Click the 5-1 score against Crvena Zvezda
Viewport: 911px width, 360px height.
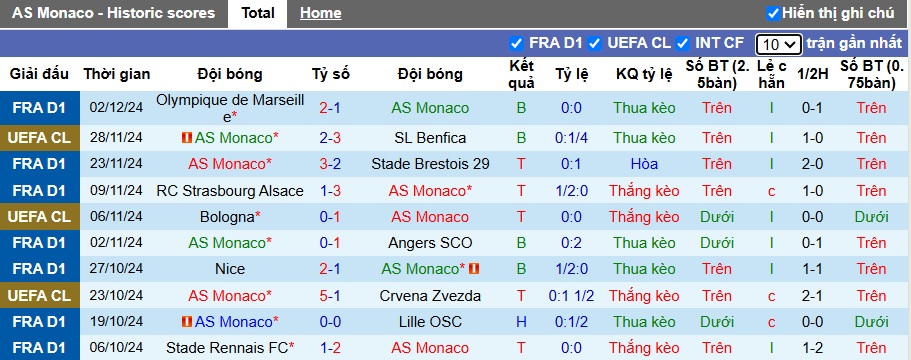(330, 296)
